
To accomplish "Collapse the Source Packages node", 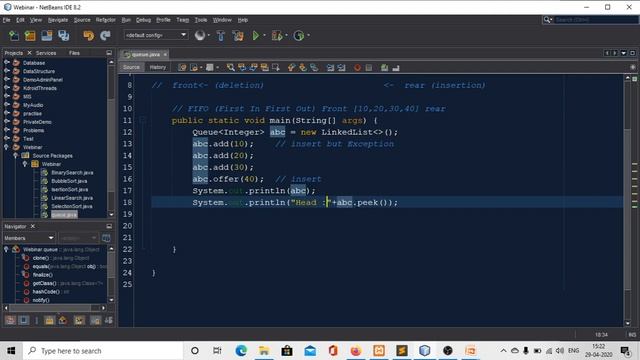I will click(x=16, y=156).
